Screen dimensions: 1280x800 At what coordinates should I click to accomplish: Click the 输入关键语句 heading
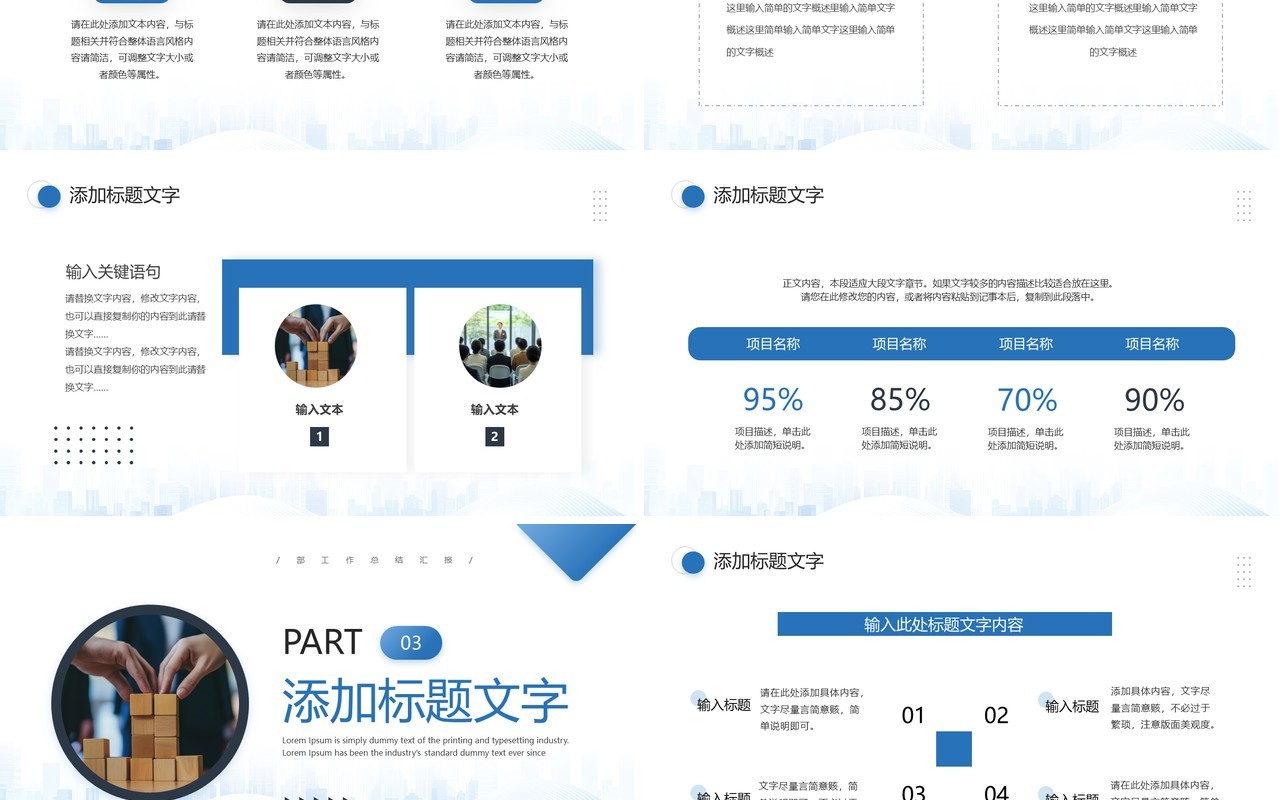pos(113,272)
